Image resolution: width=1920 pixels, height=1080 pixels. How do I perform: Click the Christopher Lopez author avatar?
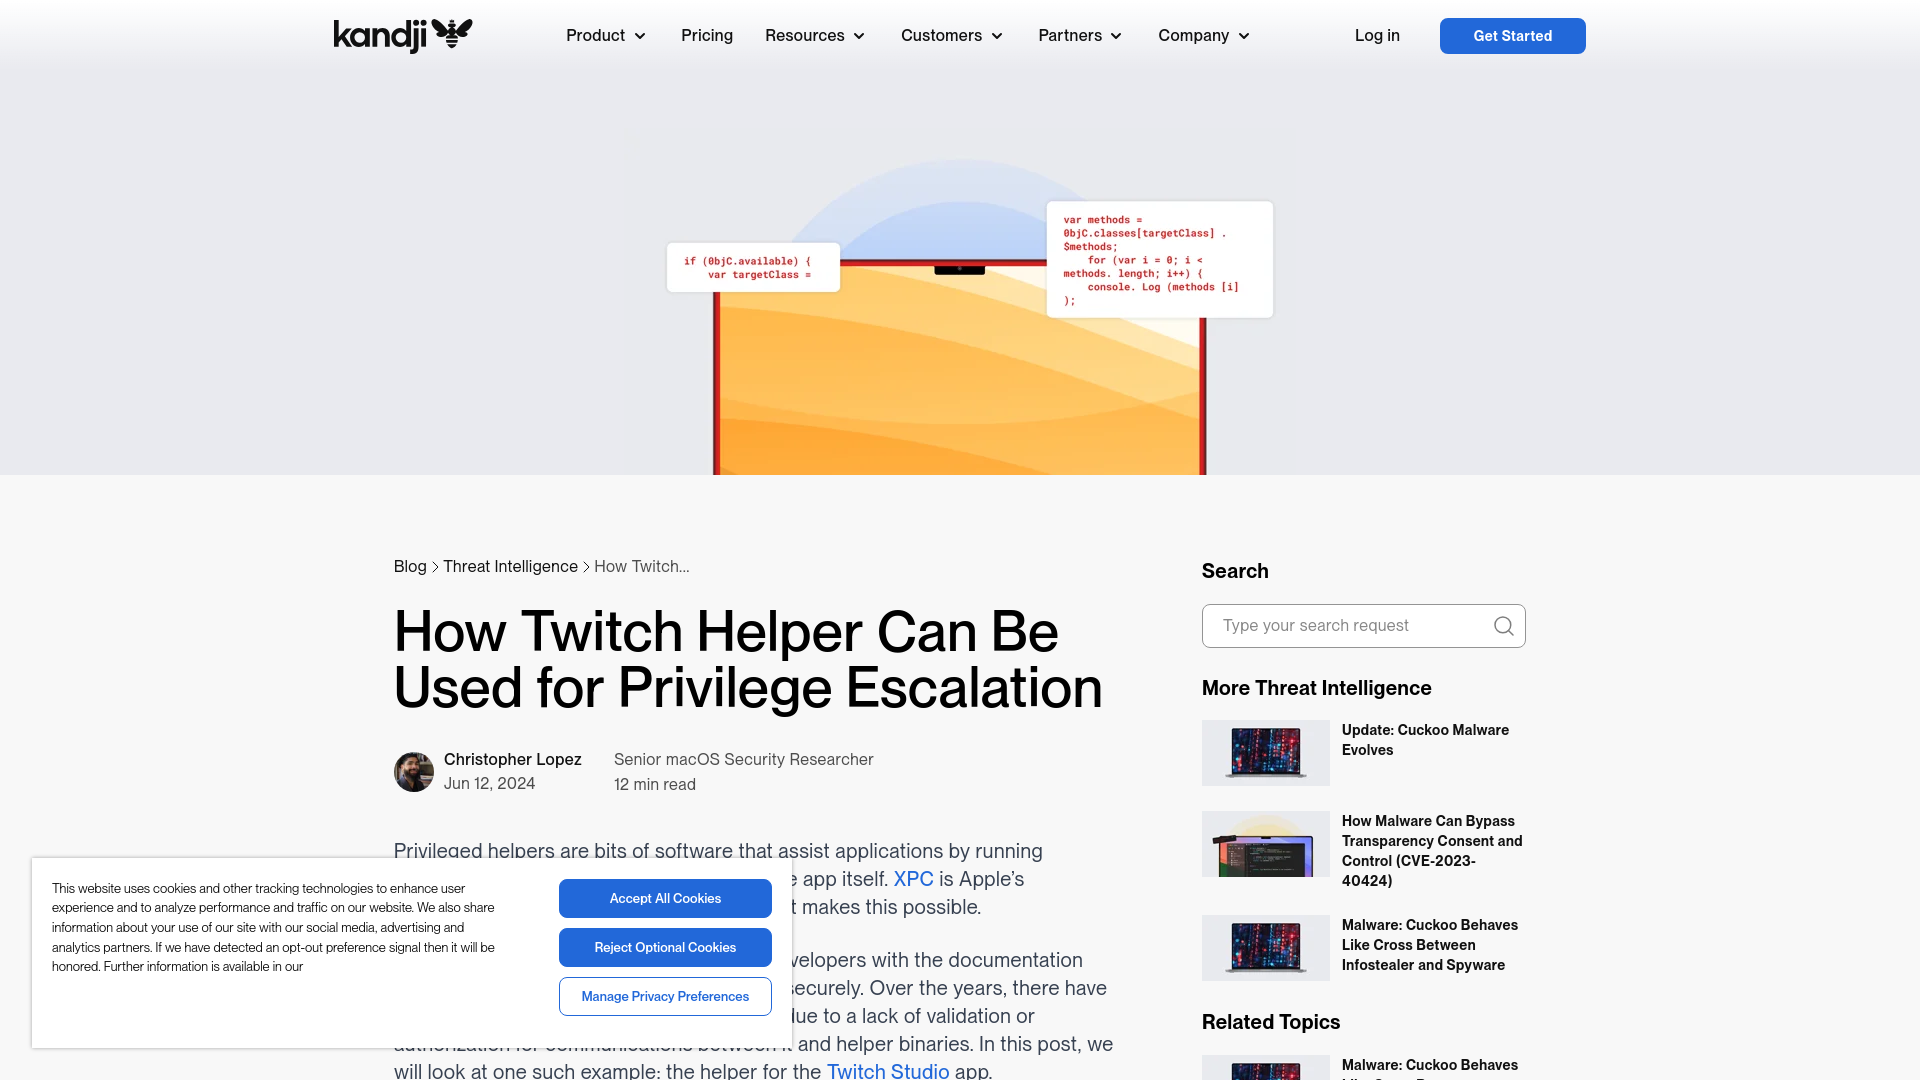(414, 771)
